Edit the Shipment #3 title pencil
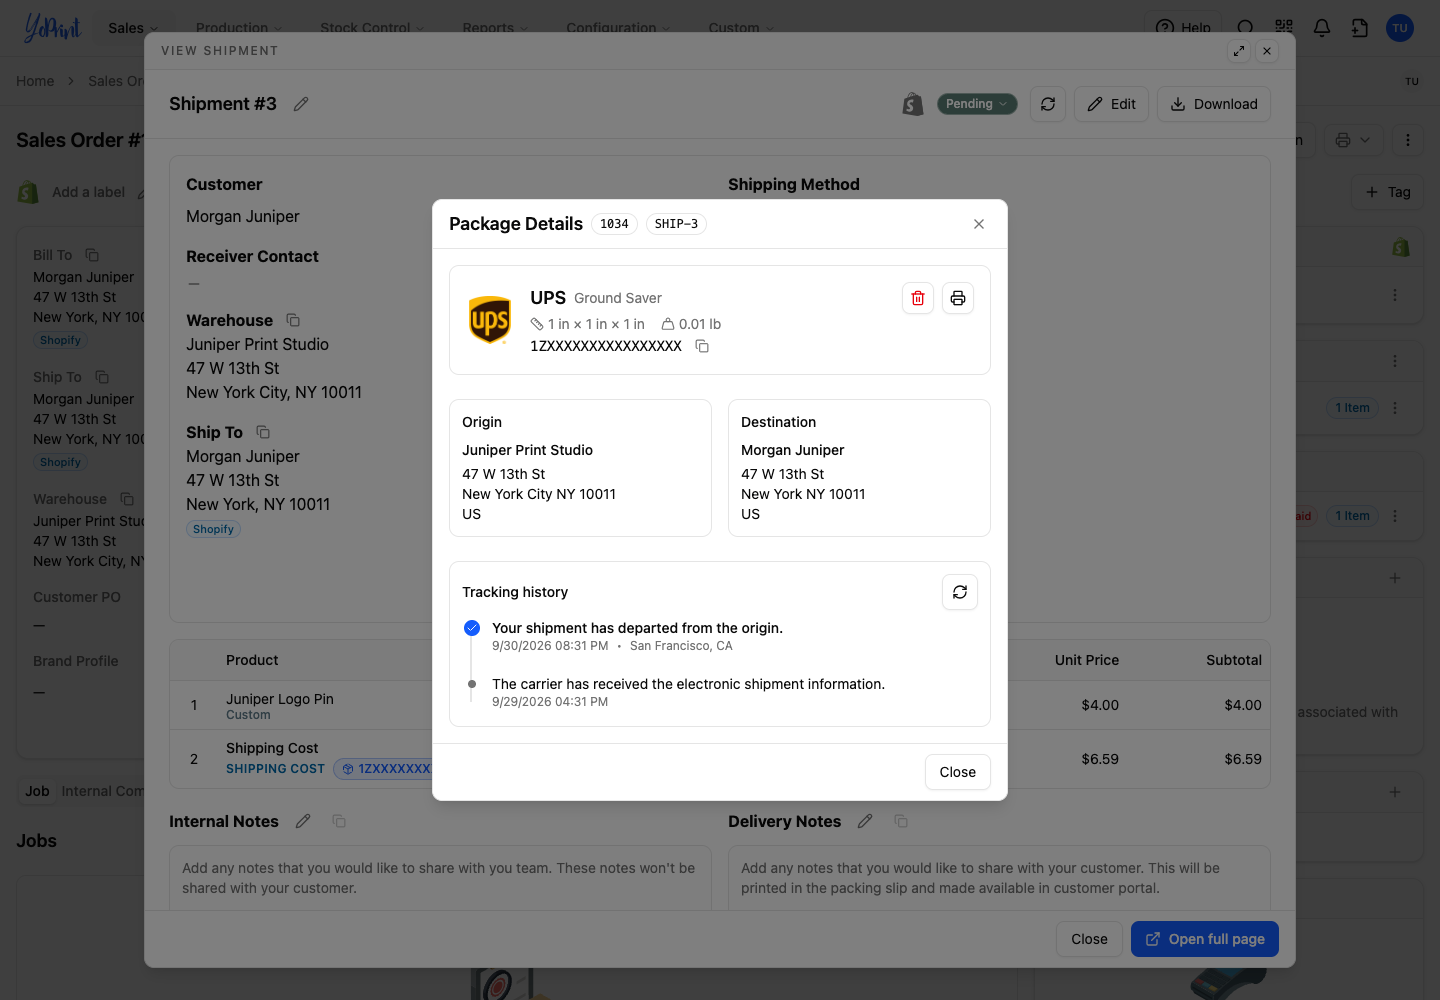Viewport: 1440px width, 1000px height. coord(301,104)
